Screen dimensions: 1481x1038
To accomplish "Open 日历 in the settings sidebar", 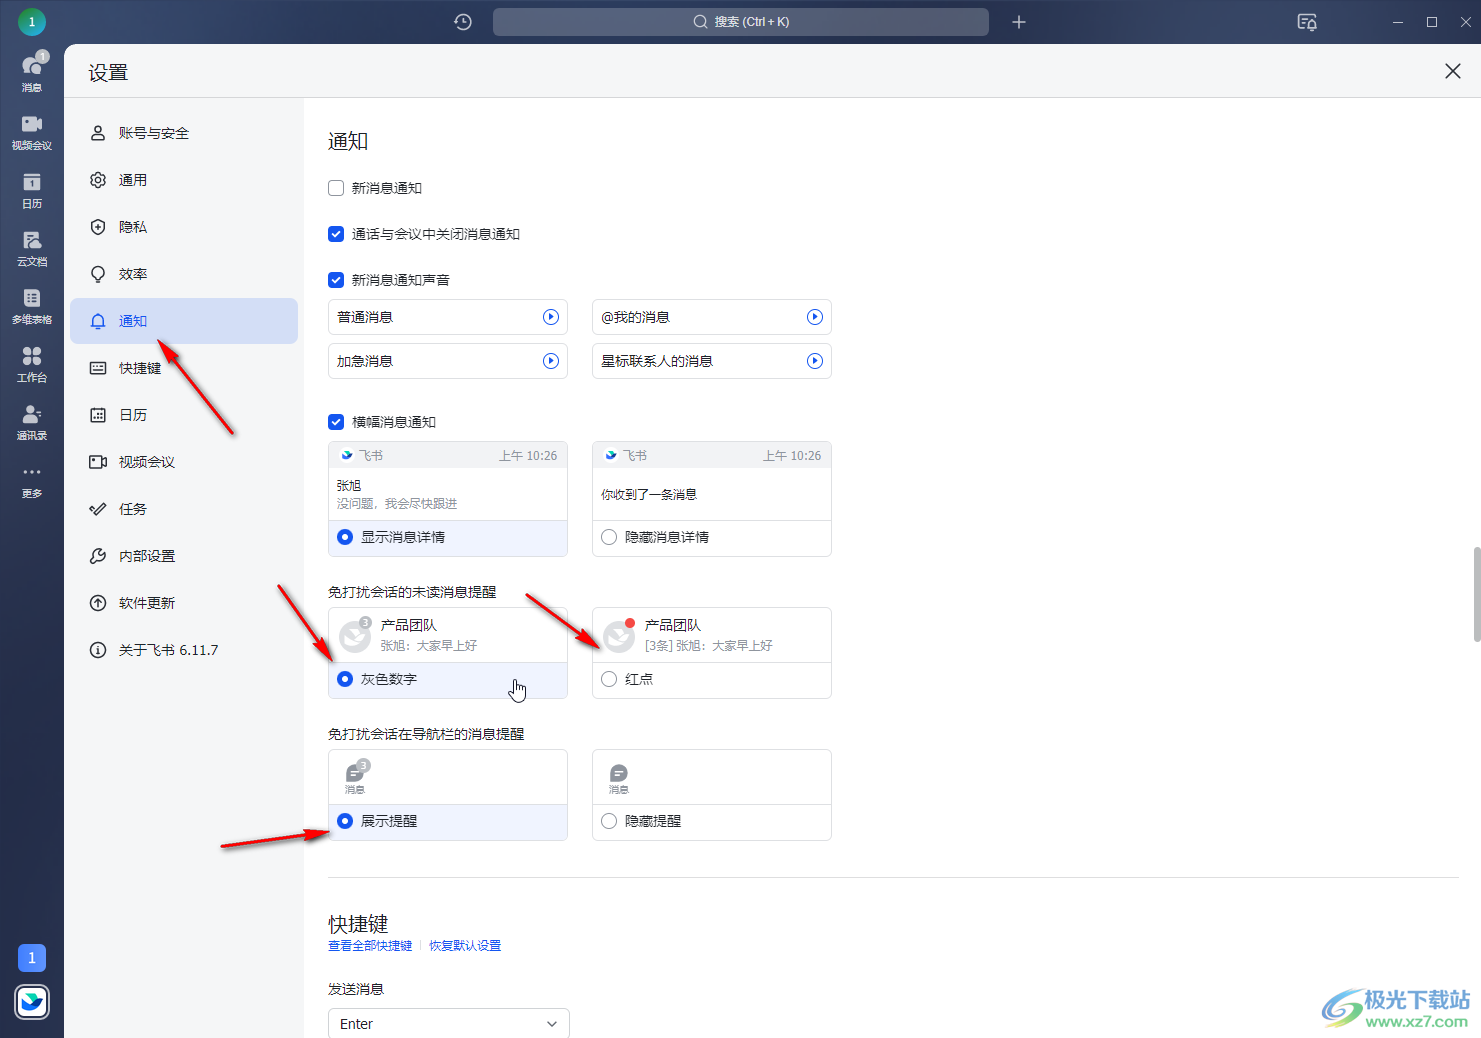I will click(184, 415).
